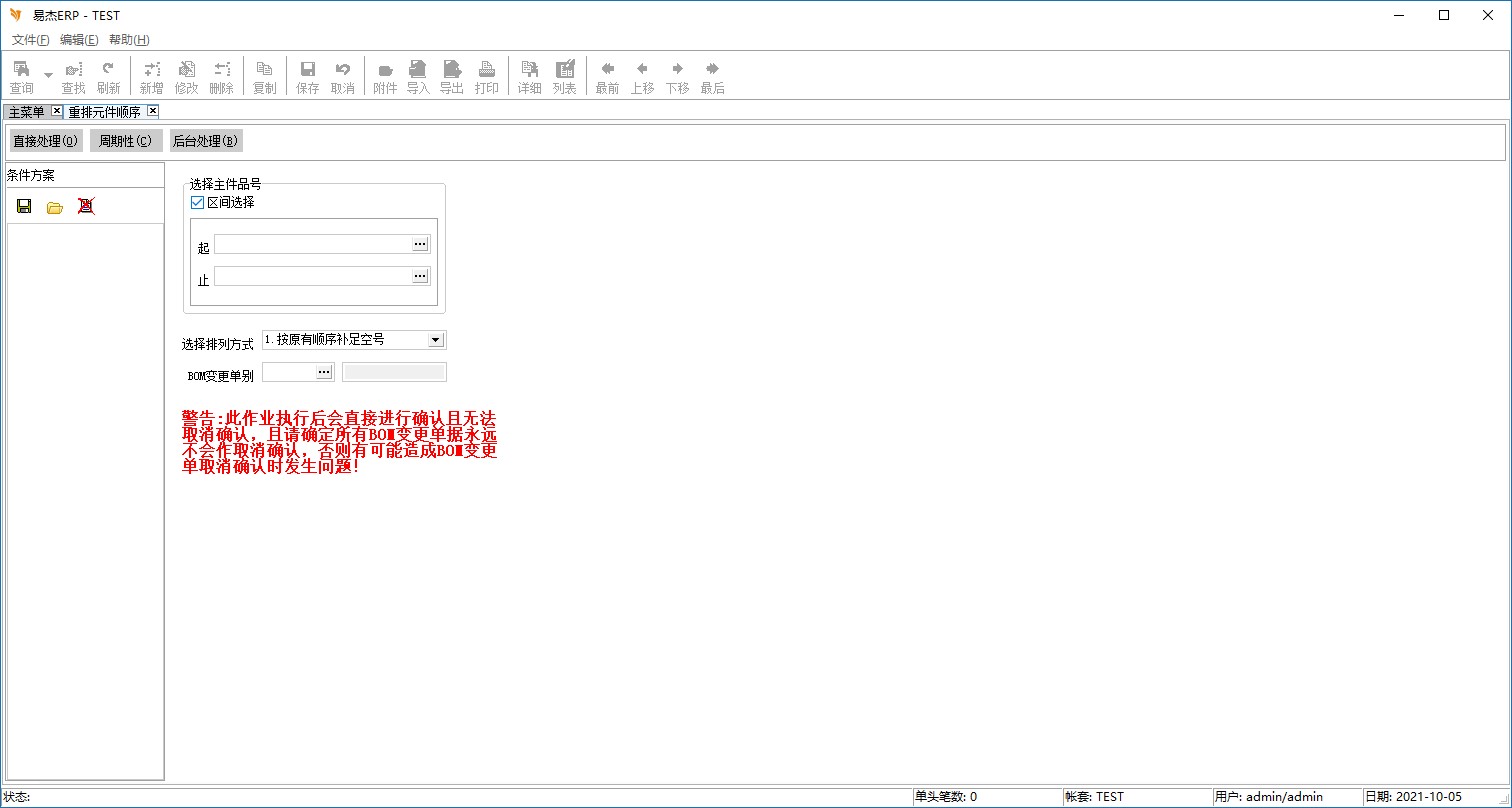The image size is (1512, 808).
Task: Open lookup for 止 ending item number
Action: pos(420,276)
